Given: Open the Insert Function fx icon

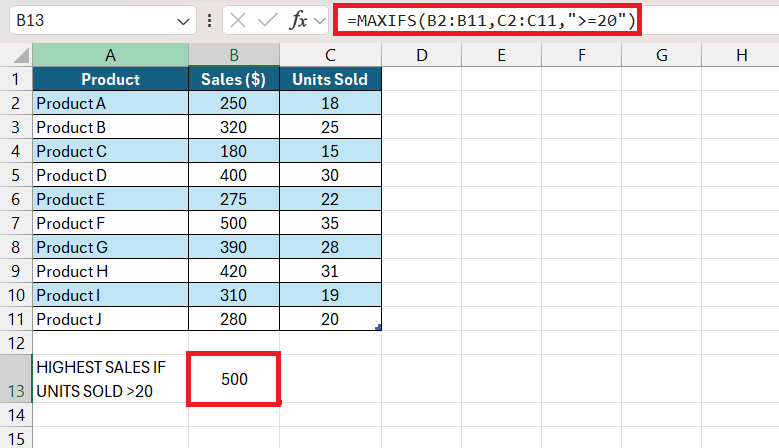Looking at the screenshot, I should pos(298,20).
